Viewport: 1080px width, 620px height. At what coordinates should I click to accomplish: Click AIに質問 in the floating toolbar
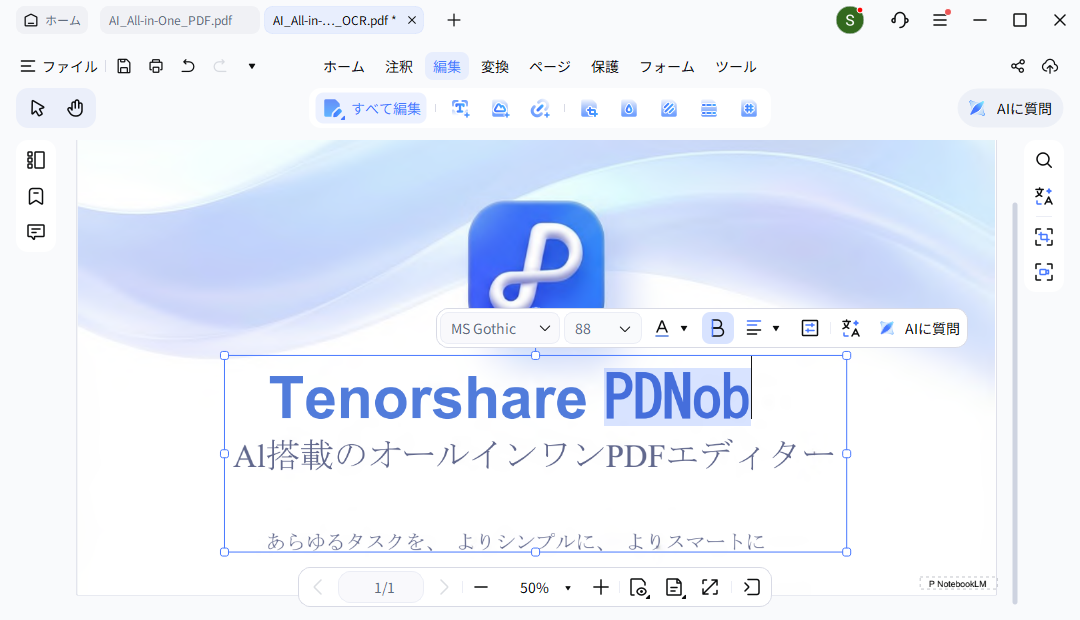(920, 329)
